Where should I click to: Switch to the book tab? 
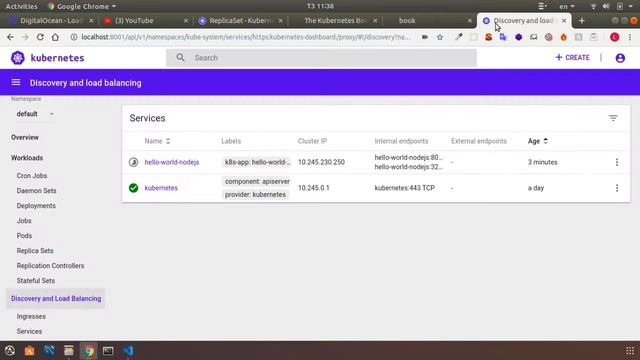point(429,20)
